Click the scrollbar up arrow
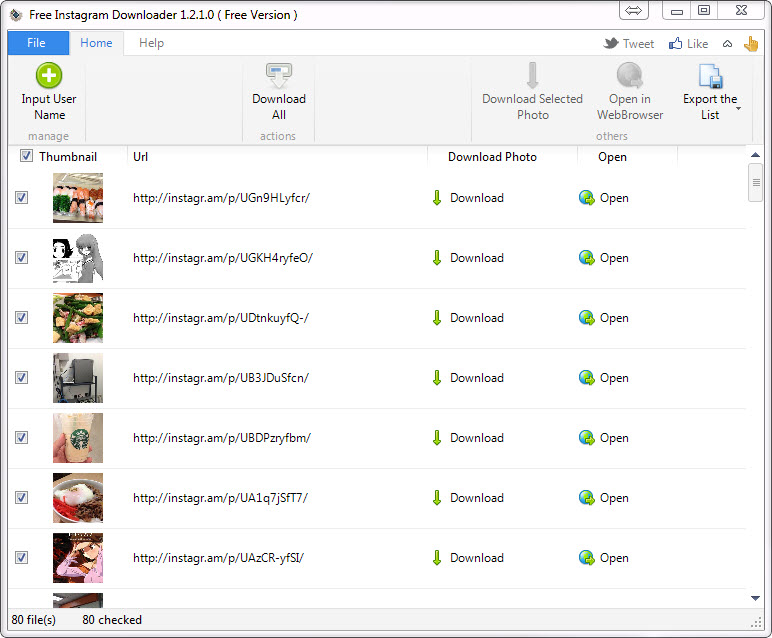Image resolution: width=772 pixels, height=638 pixels. [x=755, y=155]
